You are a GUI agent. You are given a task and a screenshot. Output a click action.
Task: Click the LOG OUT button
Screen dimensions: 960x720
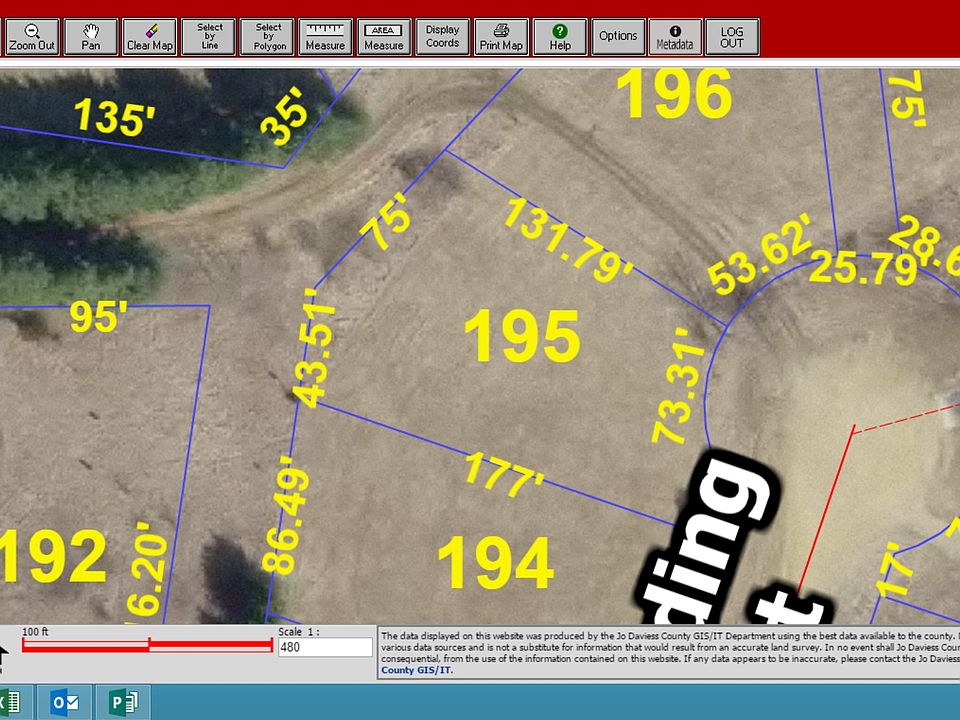click(732, 37)
